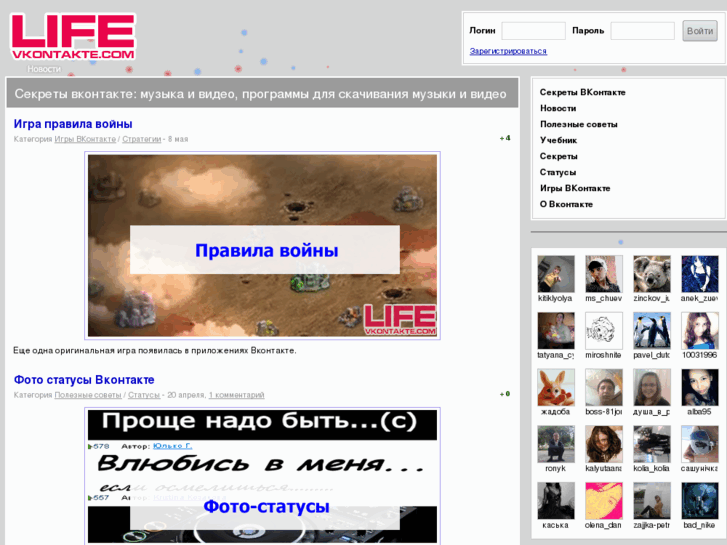Focus the Логин input field
Viewport: 727px width, 545px height.
(533, 31)
